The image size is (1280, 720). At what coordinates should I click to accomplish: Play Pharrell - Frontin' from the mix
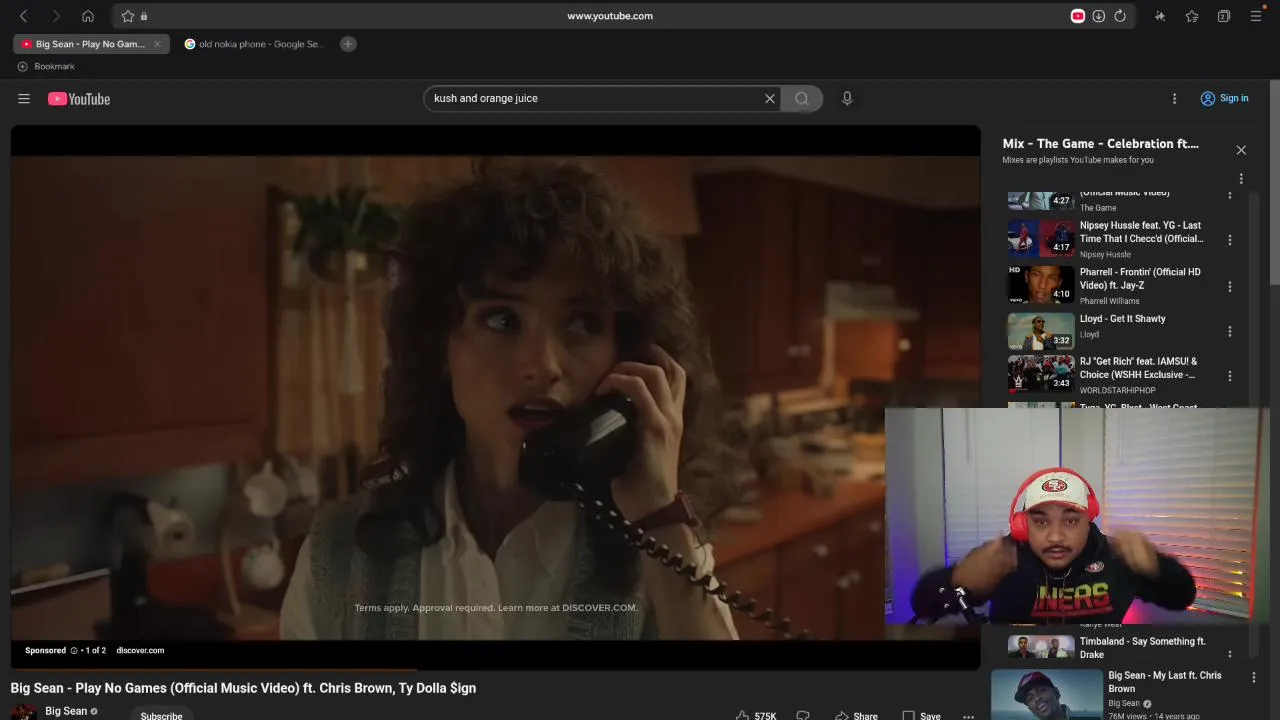(1140, 278)
